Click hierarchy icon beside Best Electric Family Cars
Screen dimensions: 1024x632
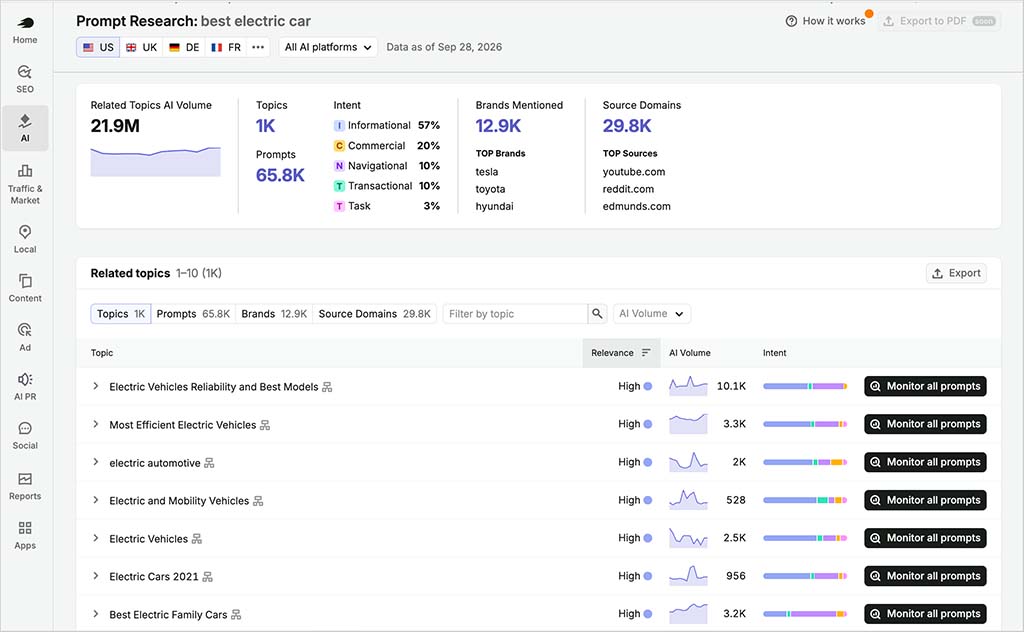point(236,614)
